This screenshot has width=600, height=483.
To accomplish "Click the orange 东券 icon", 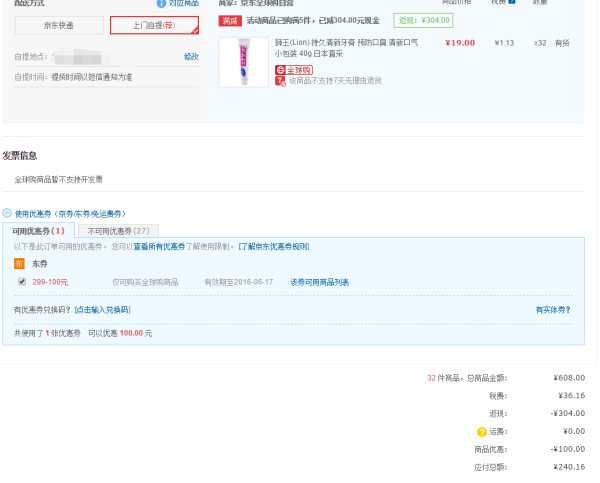I will click(19, 263).
